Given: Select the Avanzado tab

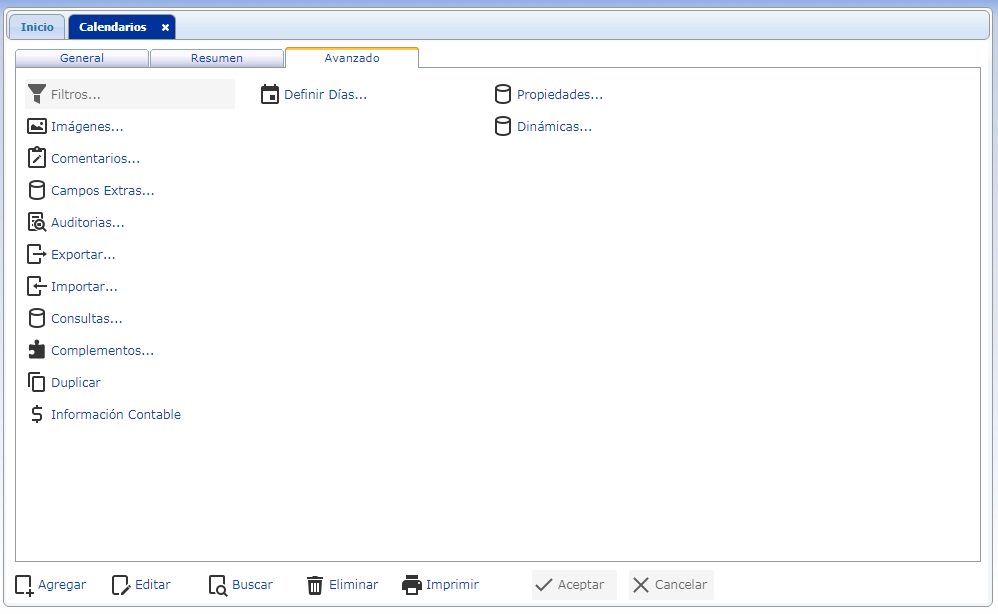Looking at the screenshot, I should pos(352,58).
